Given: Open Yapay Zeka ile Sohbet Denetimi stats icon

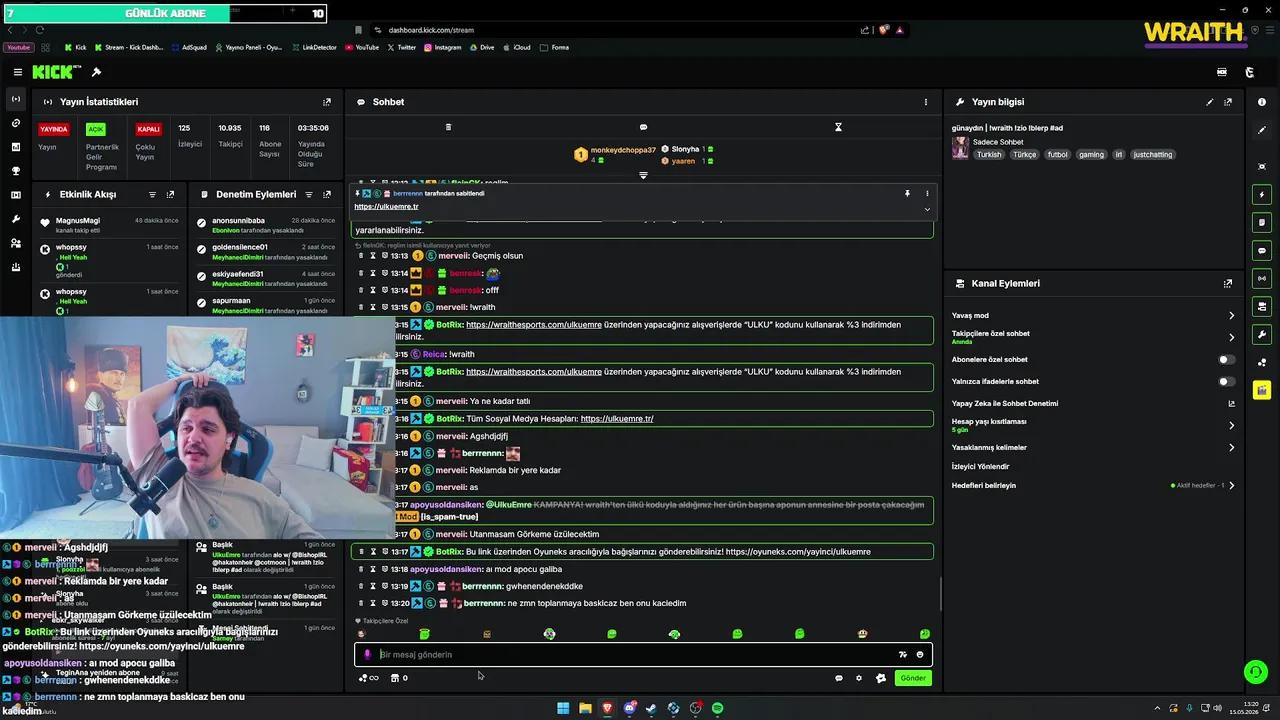Looking at the screenshot, I should [x=1231, y=404].
